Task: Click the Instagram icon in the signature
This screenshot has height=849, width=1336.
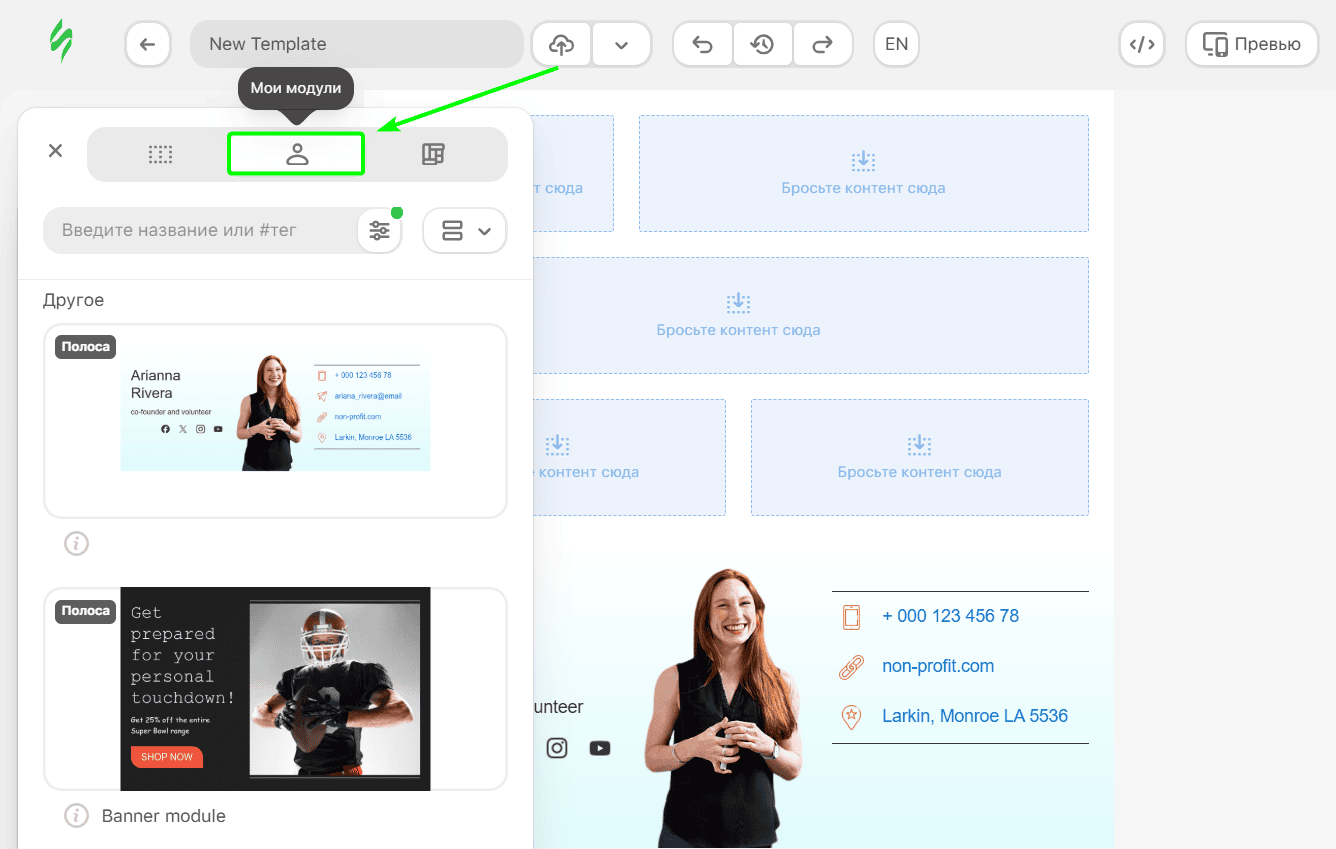Action: tap(557, 748)
